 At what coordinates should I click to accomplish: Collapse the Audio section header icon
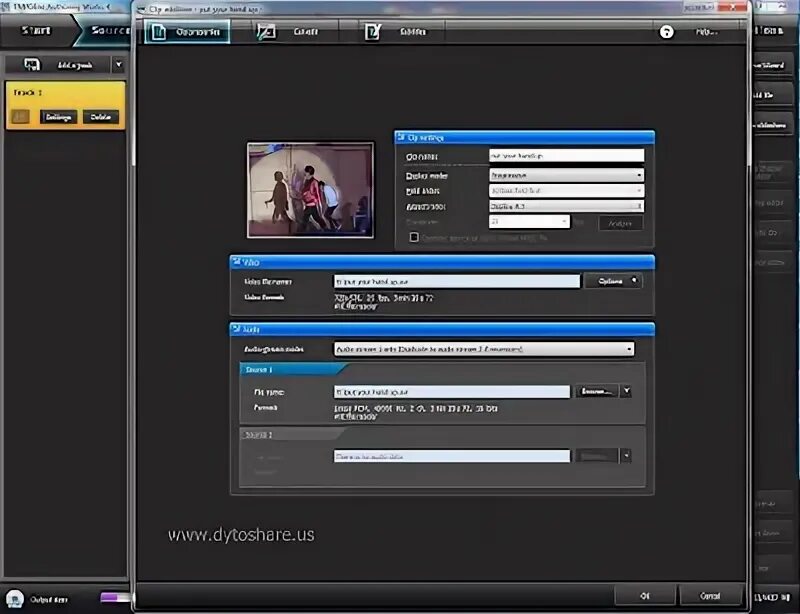236,329
